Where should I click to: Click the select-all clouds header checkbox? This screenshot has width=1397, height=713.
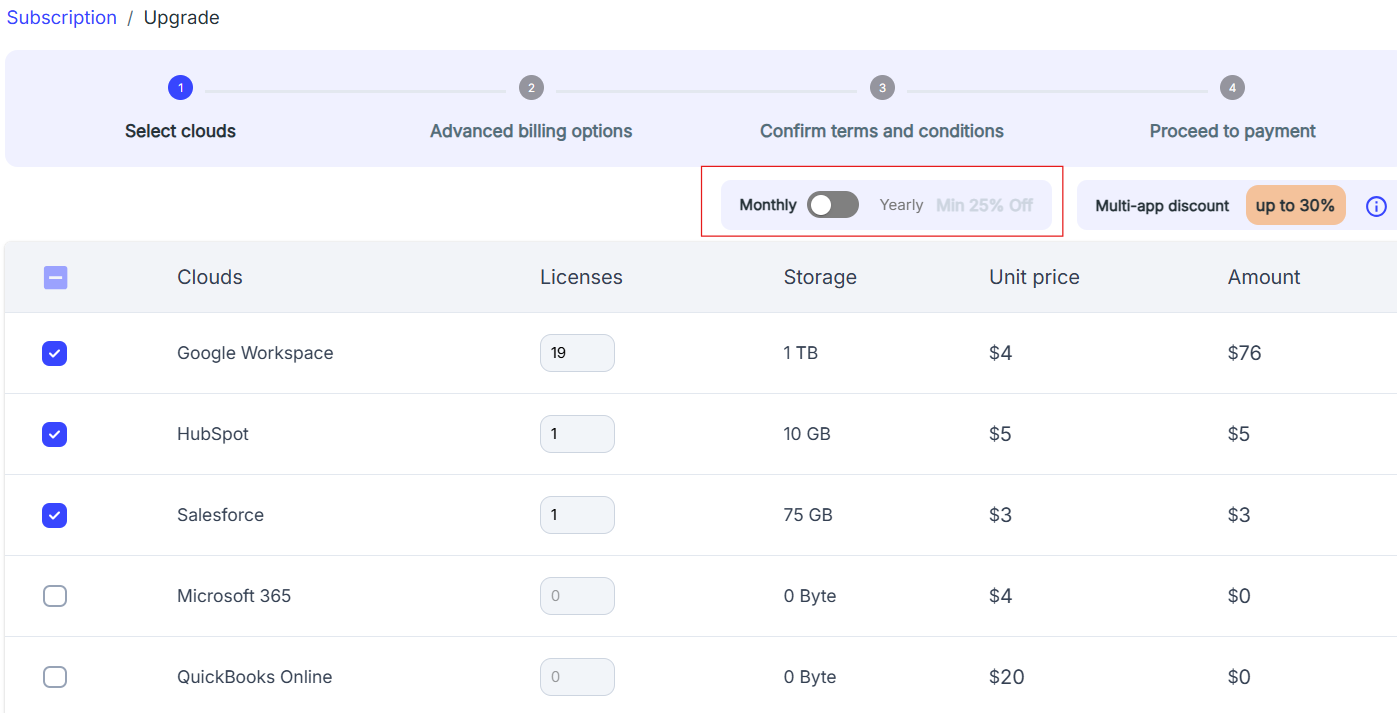point(55,277)
